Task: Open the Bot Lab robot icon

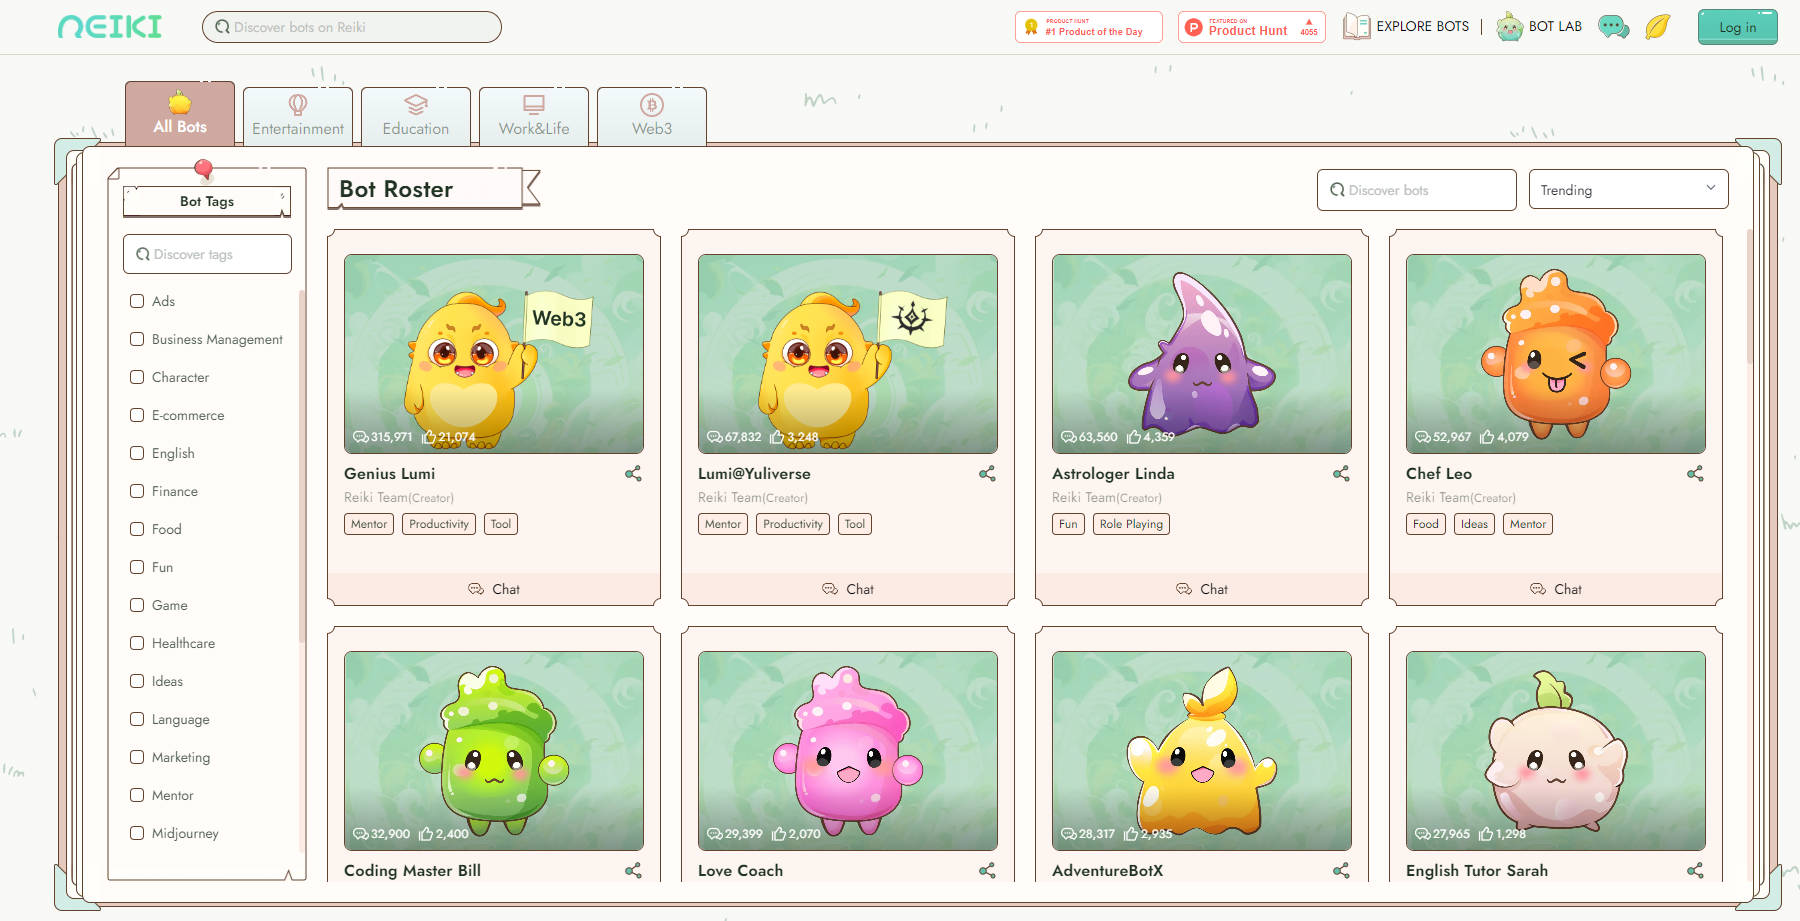Action: click(x=1509, y=27)
